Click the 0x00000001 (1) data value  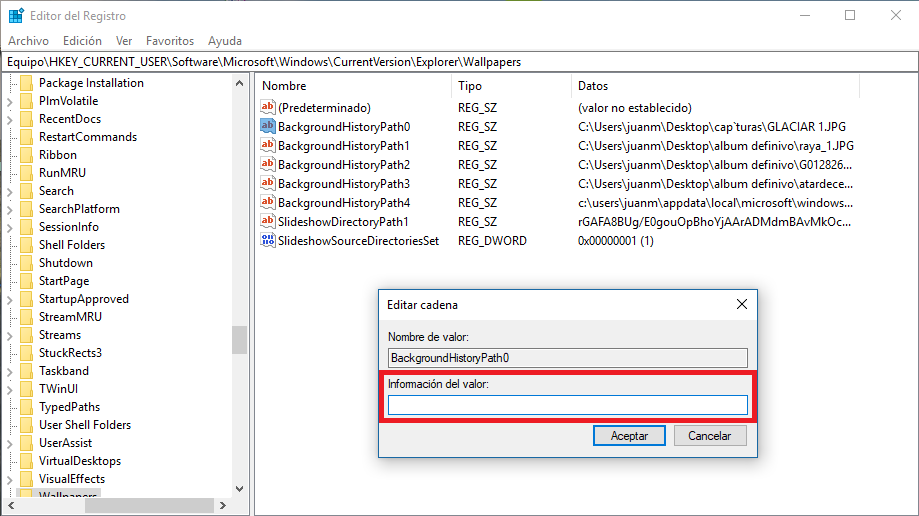pos(615,240)
